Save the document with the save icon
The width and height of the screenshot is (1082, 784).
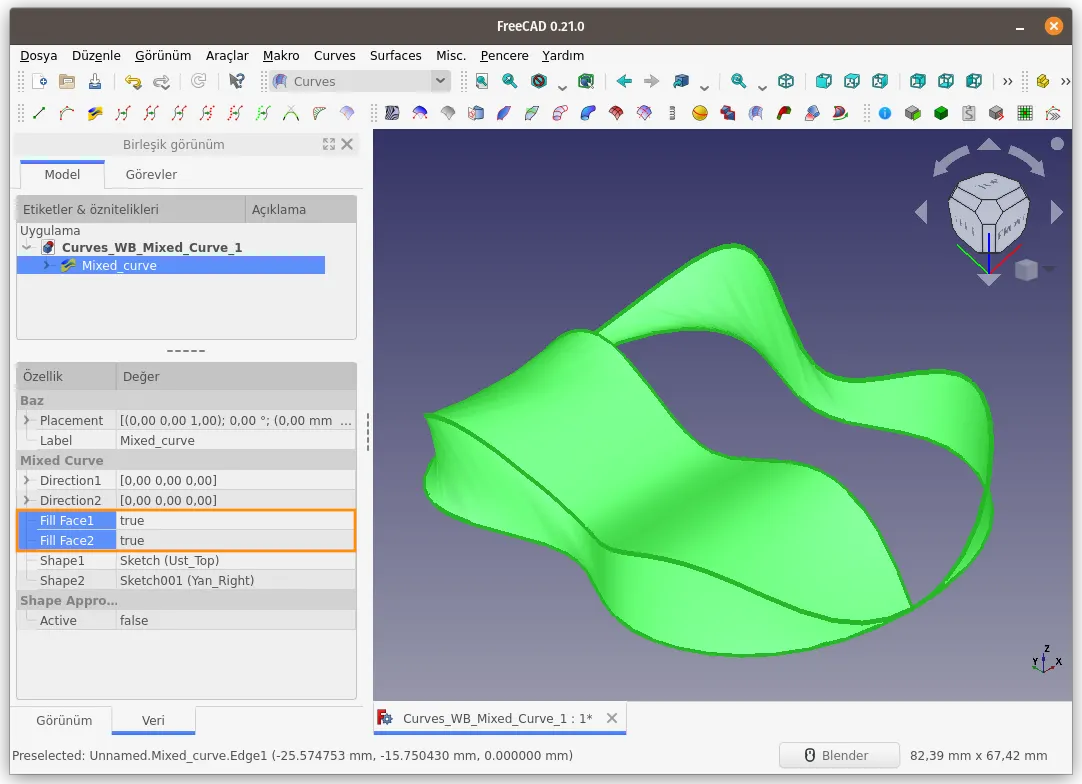click(x=95, y=81)
